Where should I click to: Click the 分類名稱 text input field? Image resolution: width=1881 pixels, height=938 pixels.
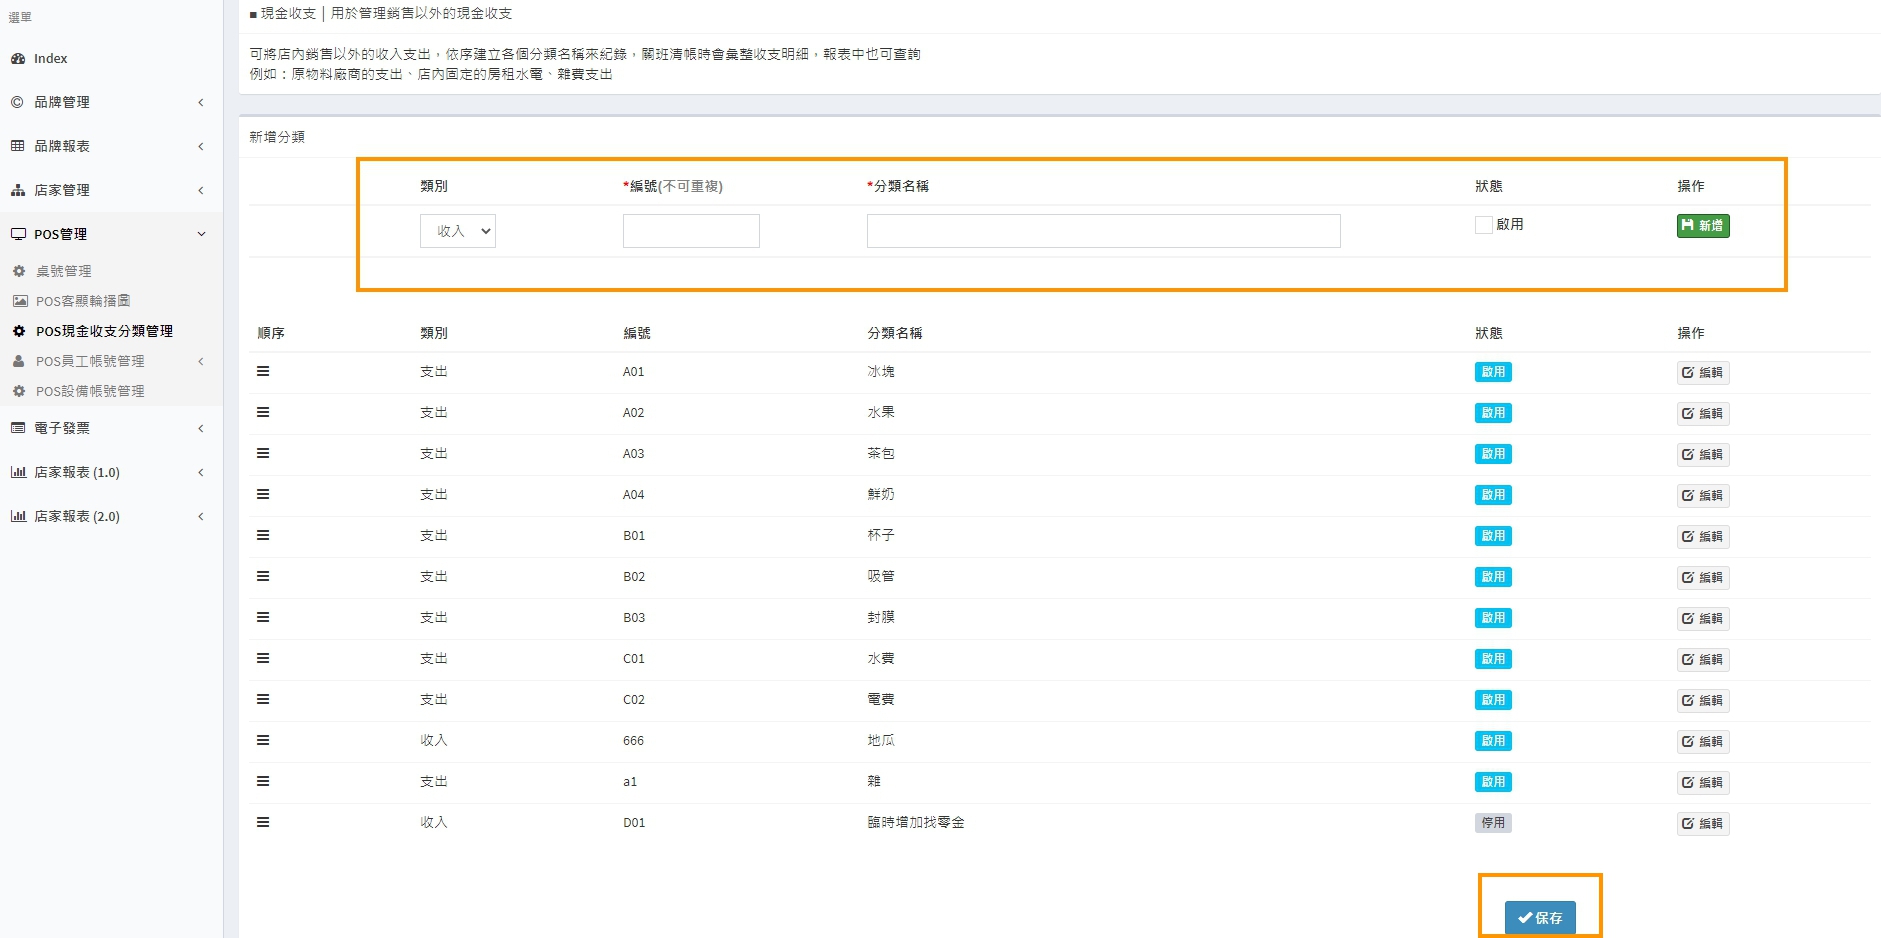pos(1103,231)
